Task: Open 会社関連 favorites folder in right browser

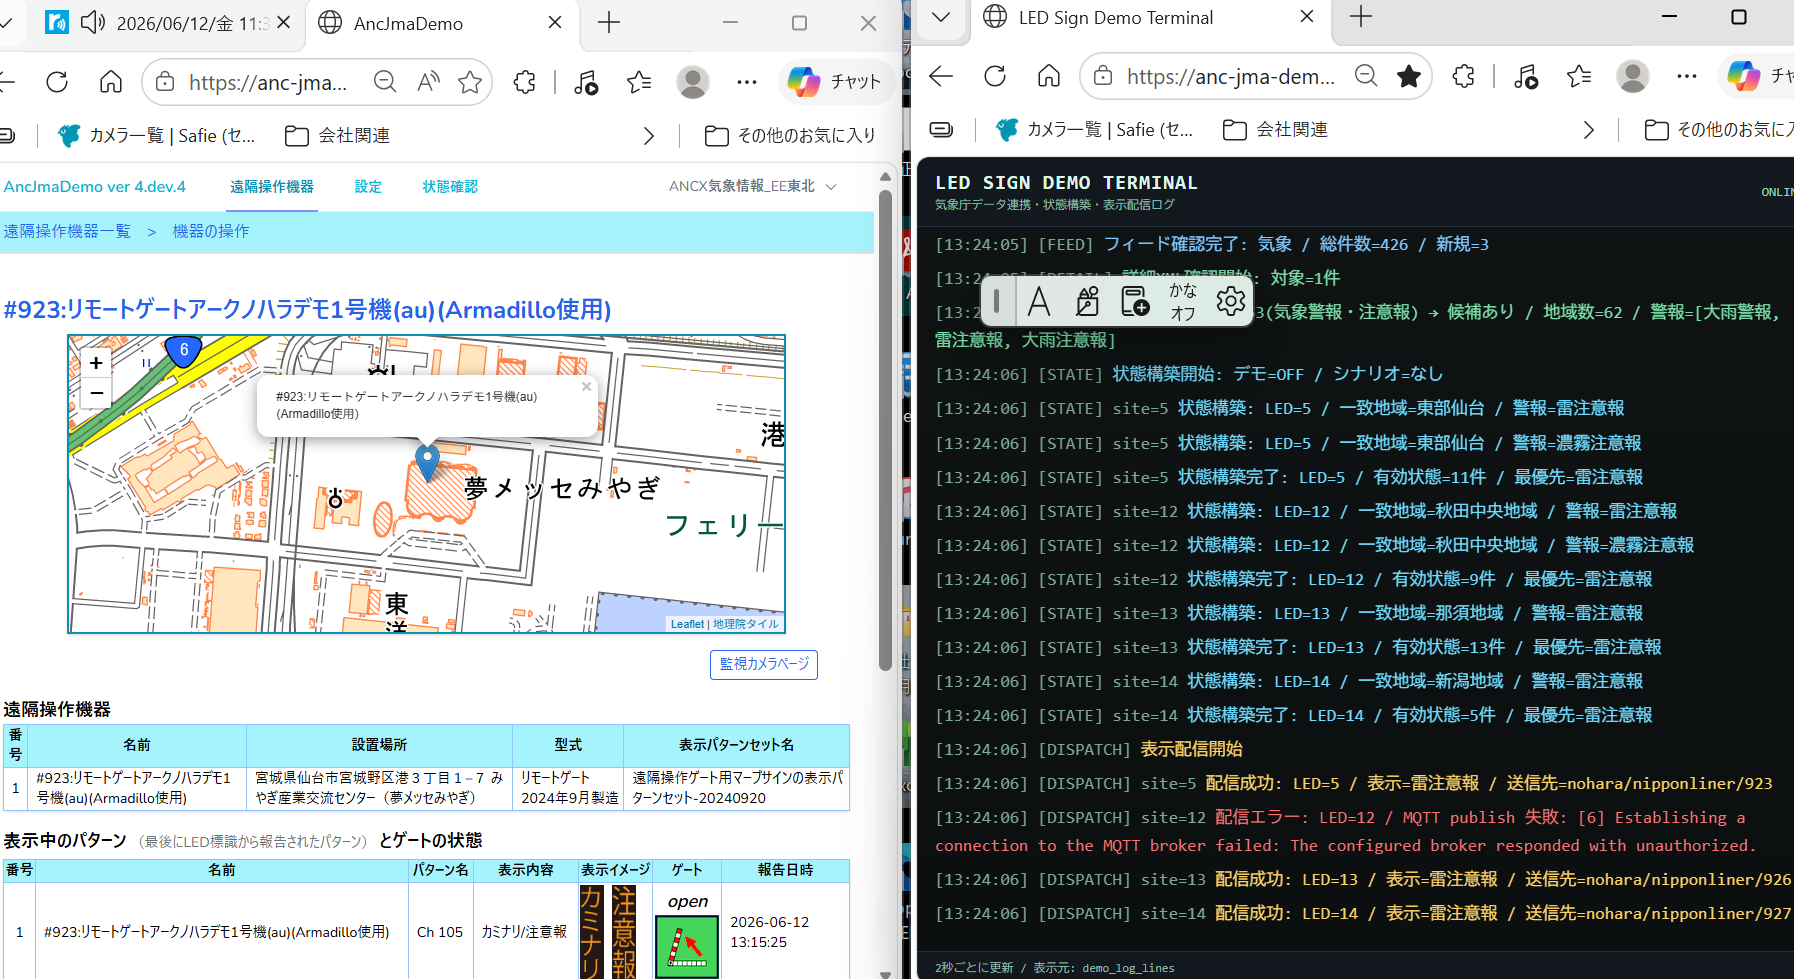Action: (x=1275, y=129)
